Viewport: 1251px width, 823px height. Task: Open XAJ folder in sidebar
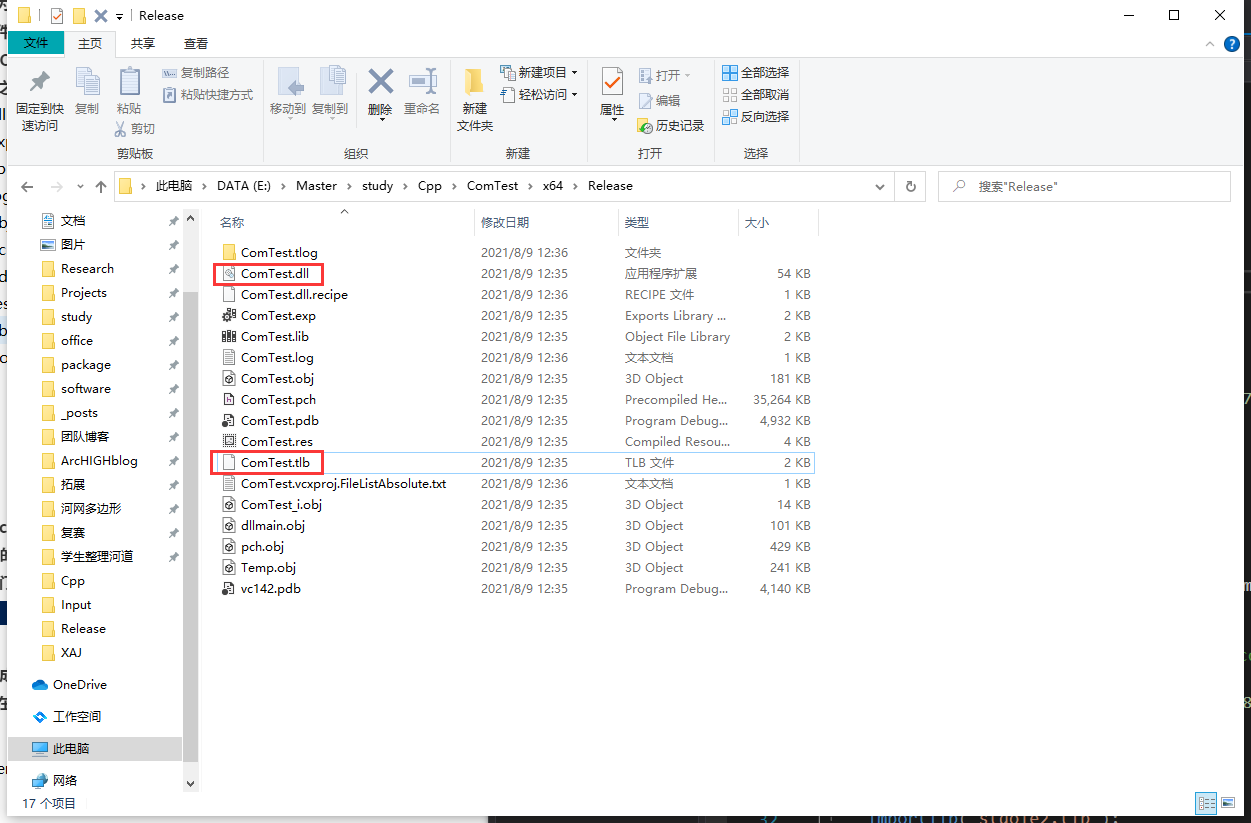click(x=71, y=653)
